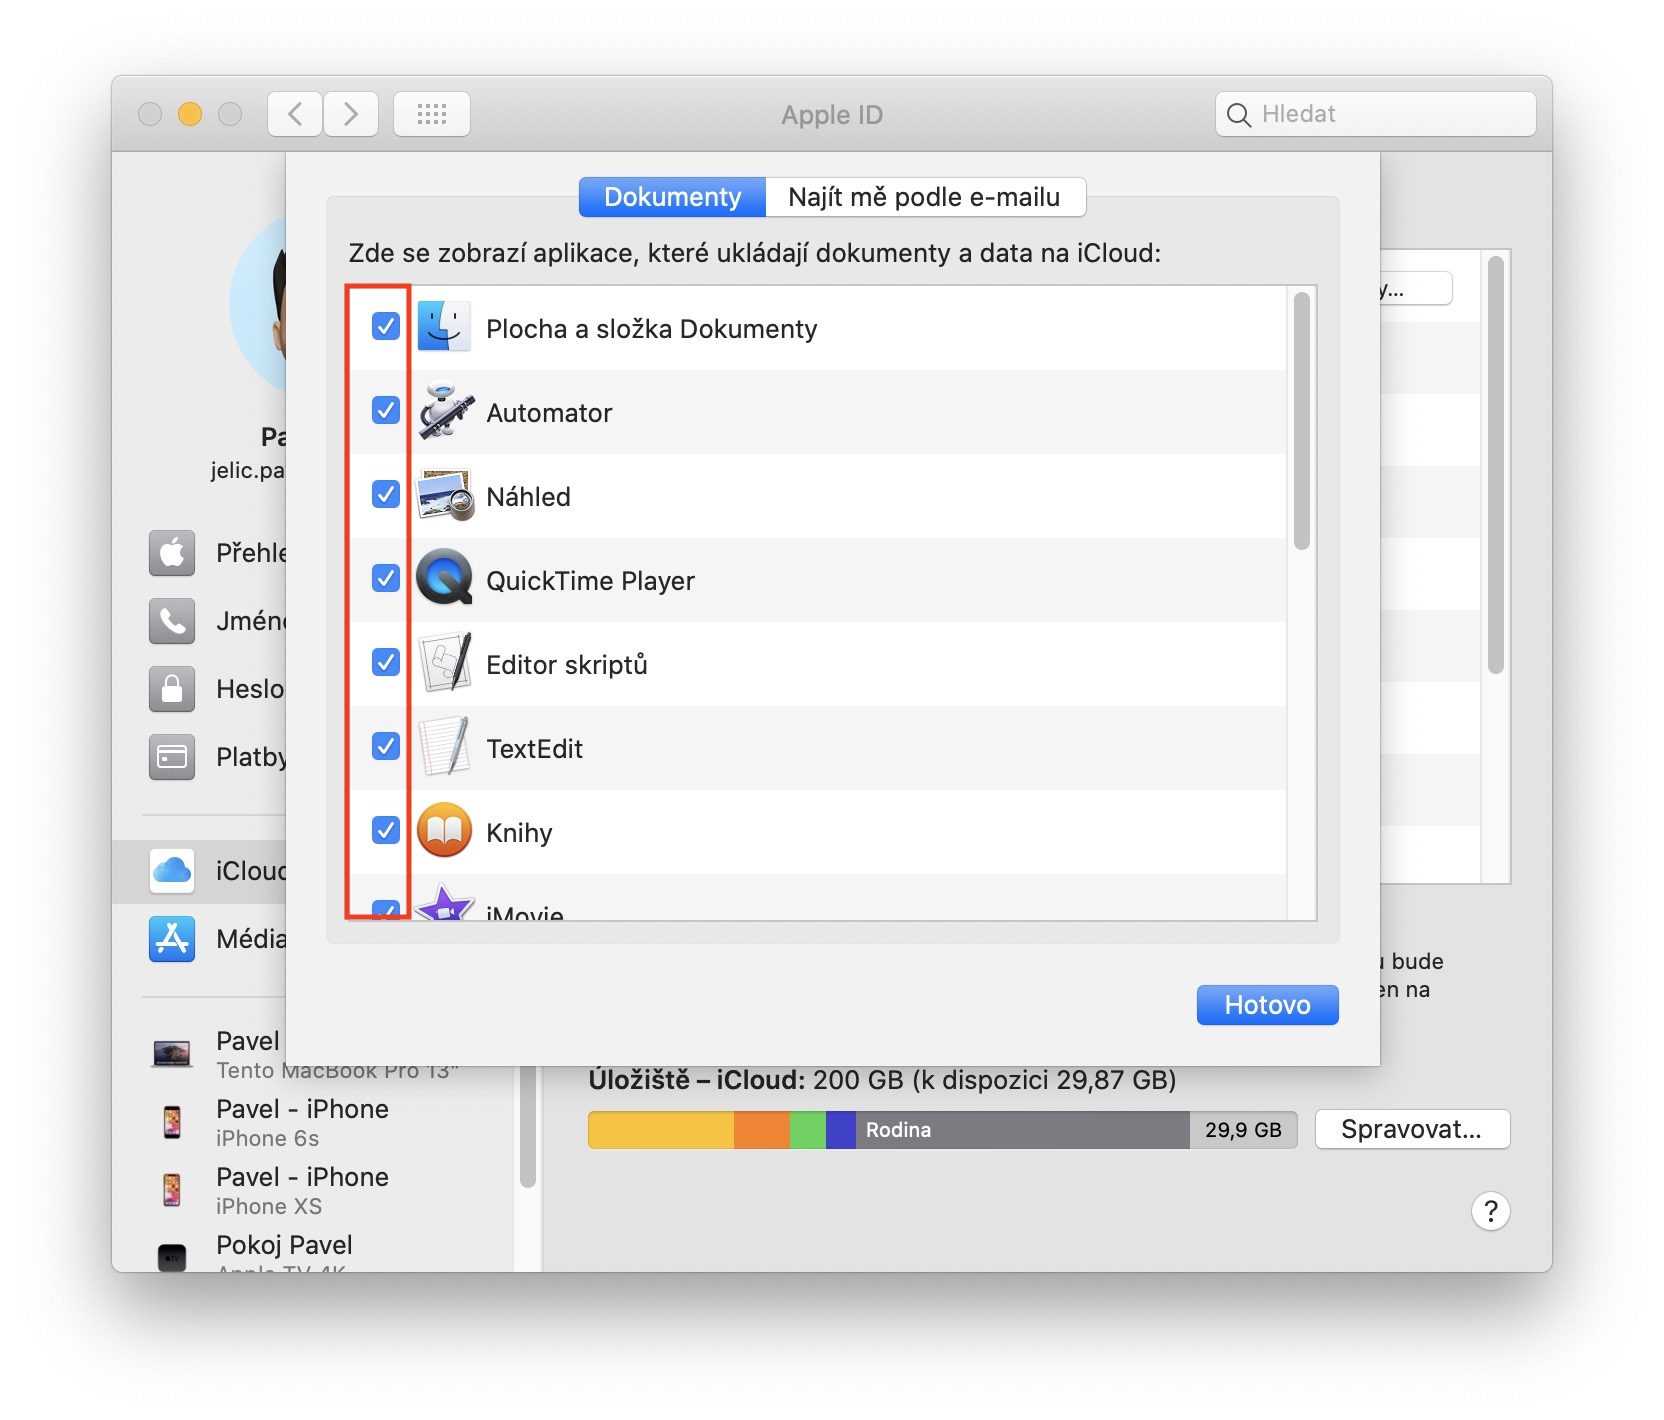Click the Knihy (Books) app icon

click(x=444, y=830)
